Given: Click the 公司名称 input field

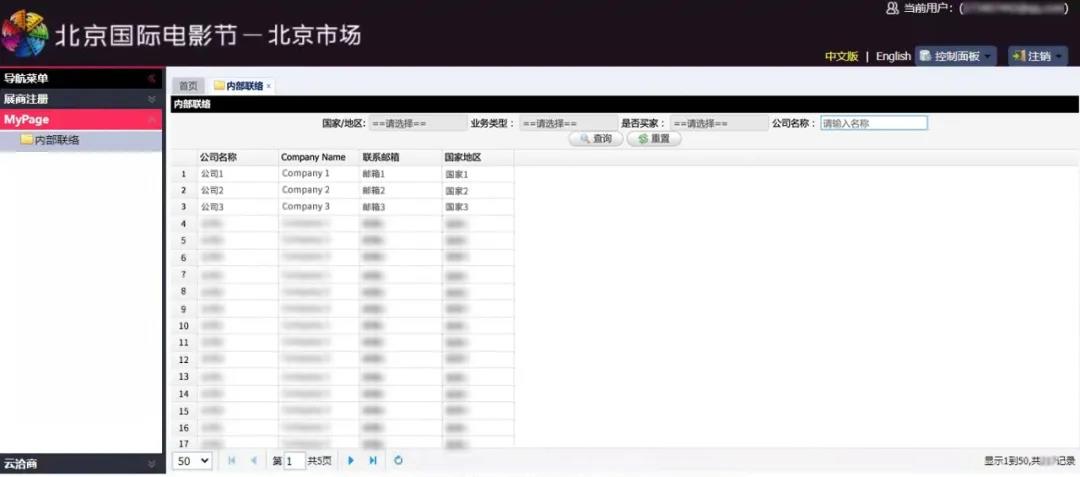Looking at the screenshot, I should click(873, 124).
